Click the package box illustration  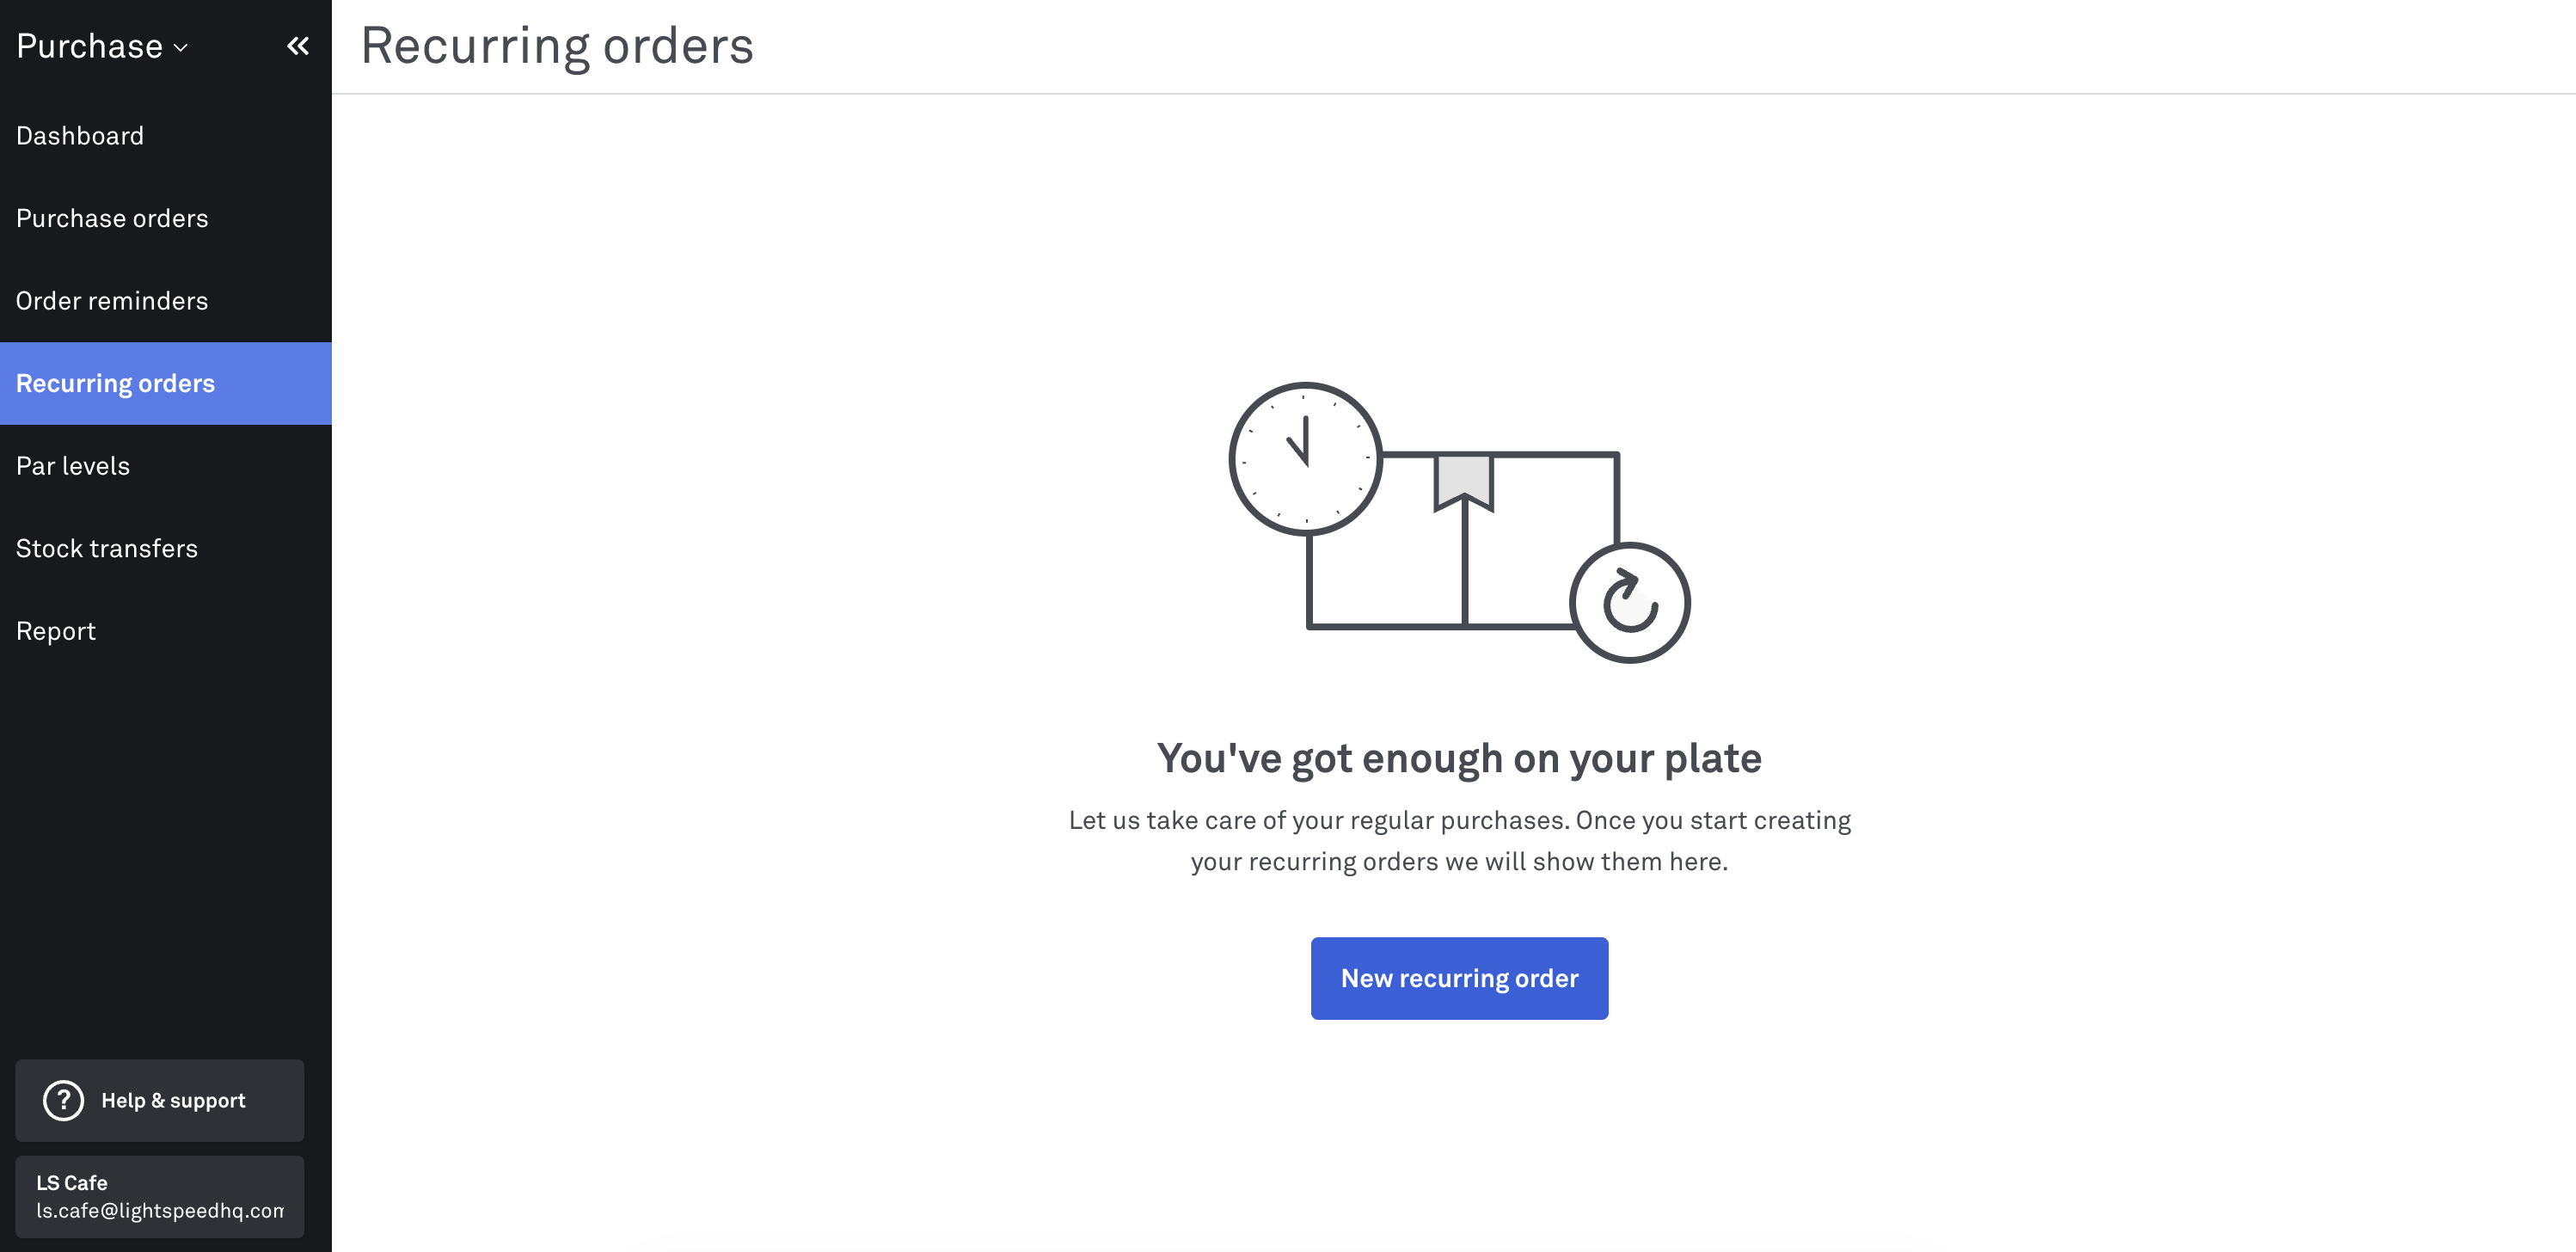[x=1463, y=540]
